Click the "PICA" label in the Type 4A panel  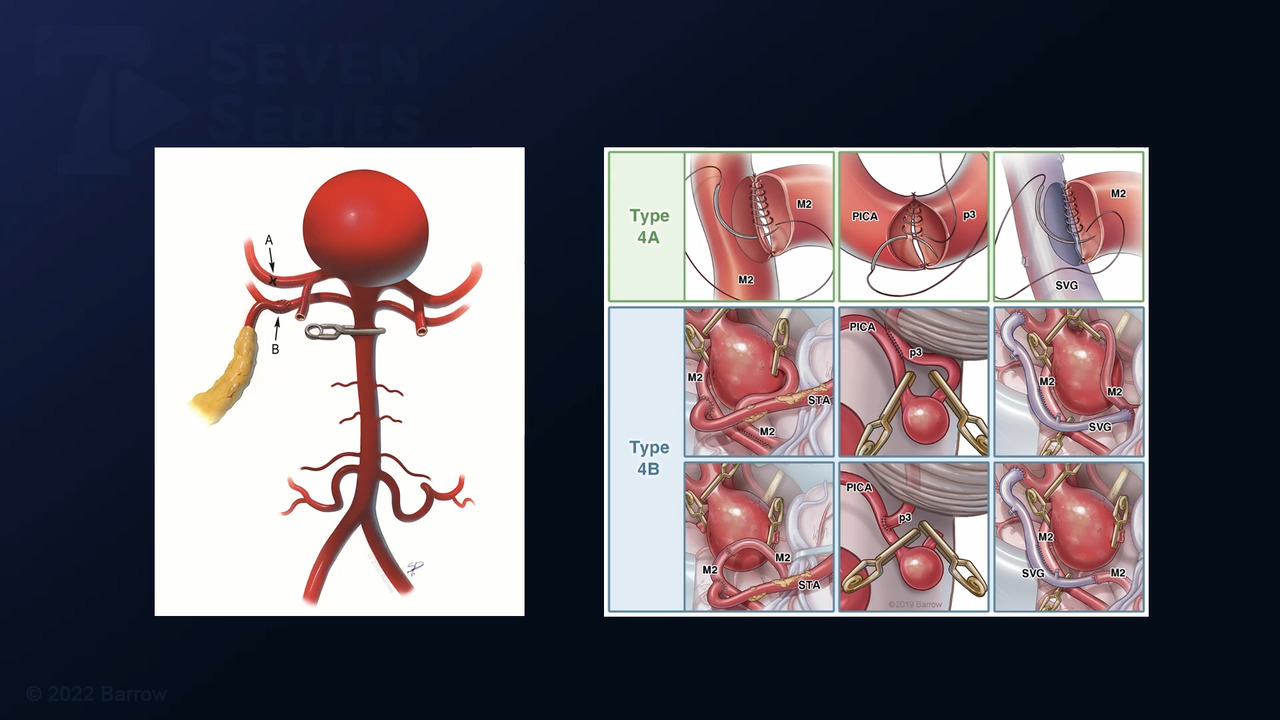pyautogui.click(x=865, y=215)
